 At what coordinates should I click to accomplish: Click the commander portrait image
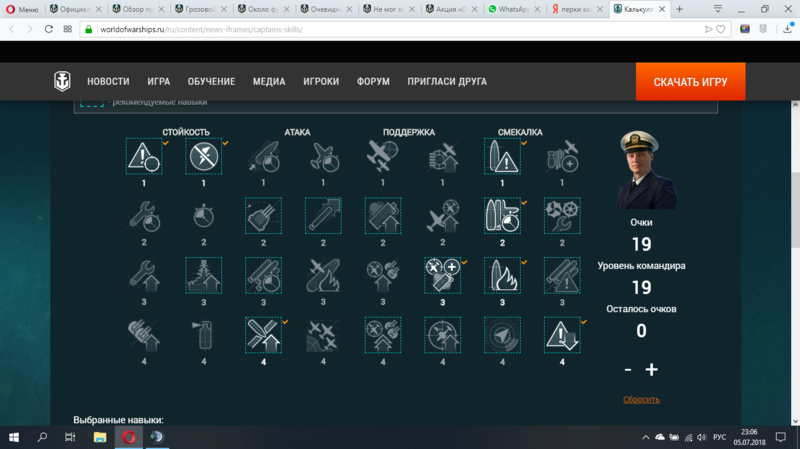click(x=646, y=170)
